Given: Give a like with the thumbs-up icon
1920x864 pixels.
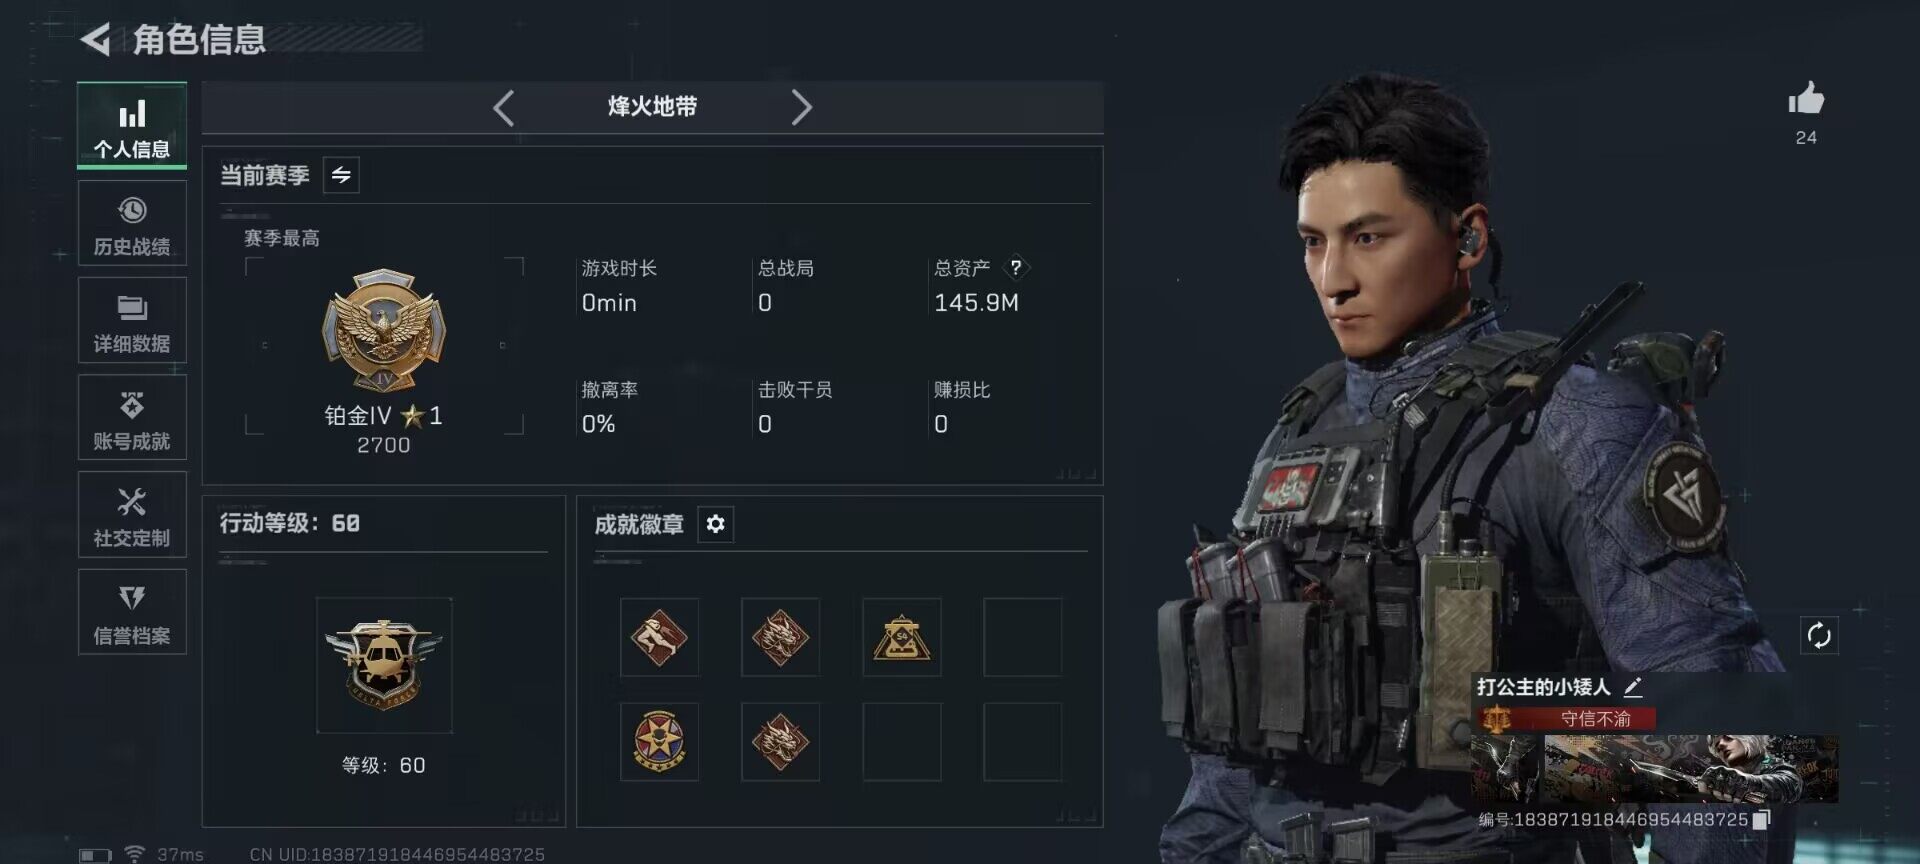Looking at the screenshot, I should point(1806,98).
